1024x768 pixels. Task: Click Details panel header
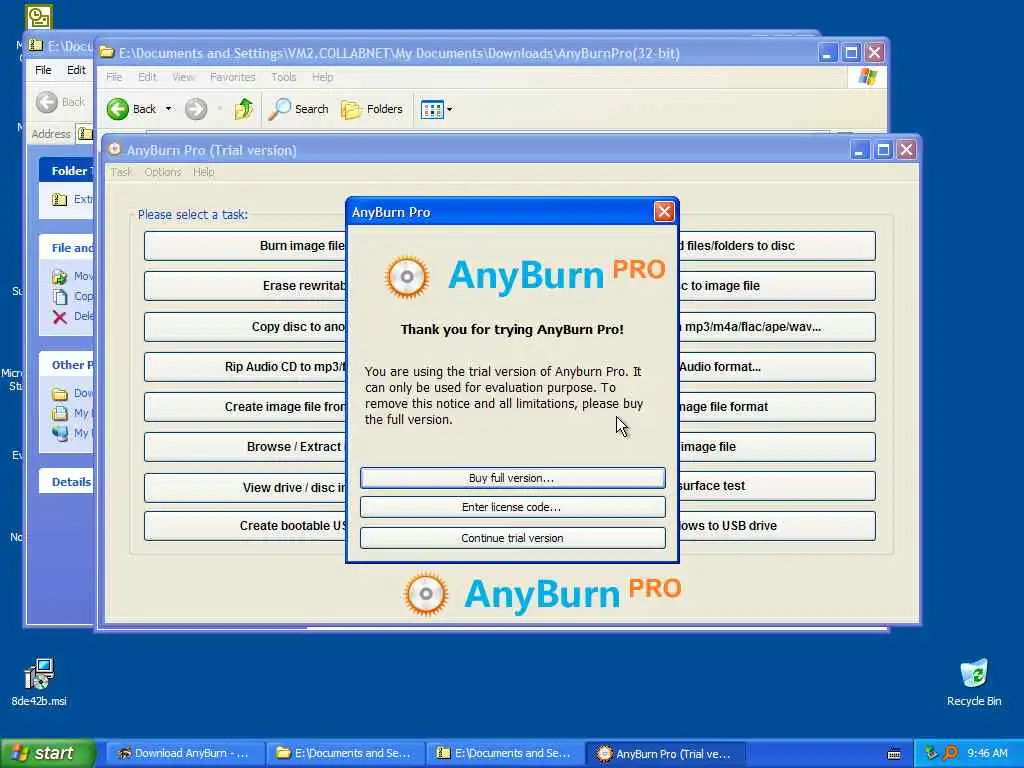pyautogui.click(x=66, y=482)
